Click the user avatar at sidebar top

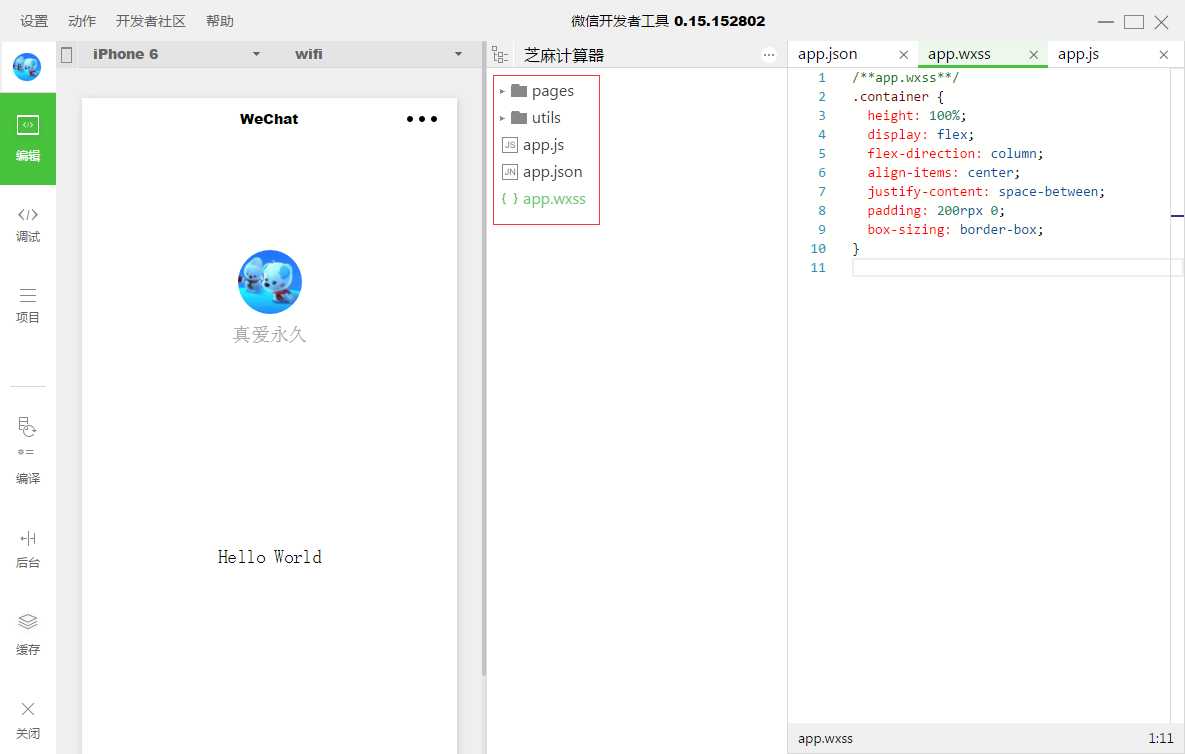[27, 67]
